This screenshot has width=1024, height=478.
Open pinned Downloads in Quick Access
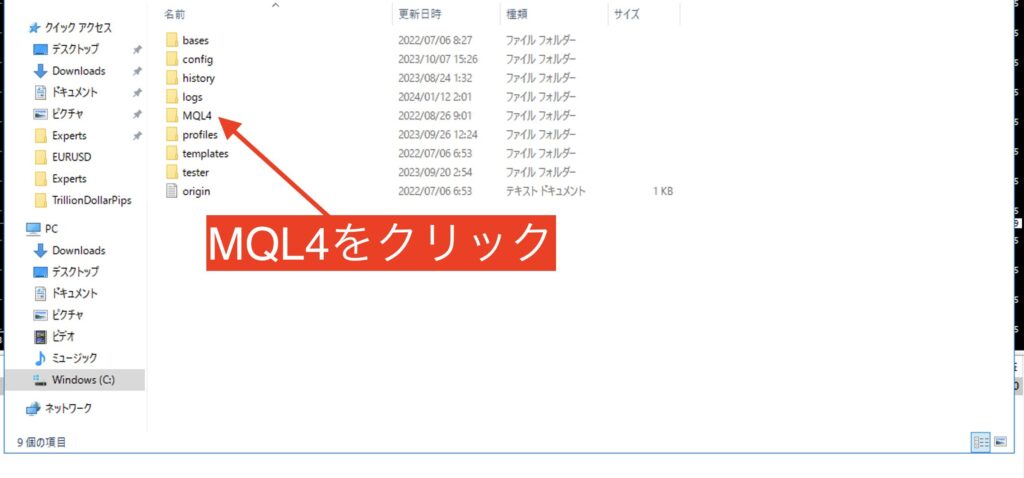point(78,71)
